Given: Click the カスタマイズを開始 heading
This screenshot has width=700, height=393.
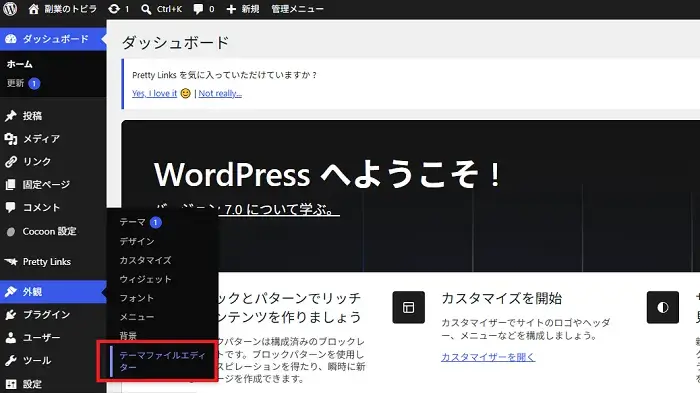Looking at the screenshot, I should [501, 298].
